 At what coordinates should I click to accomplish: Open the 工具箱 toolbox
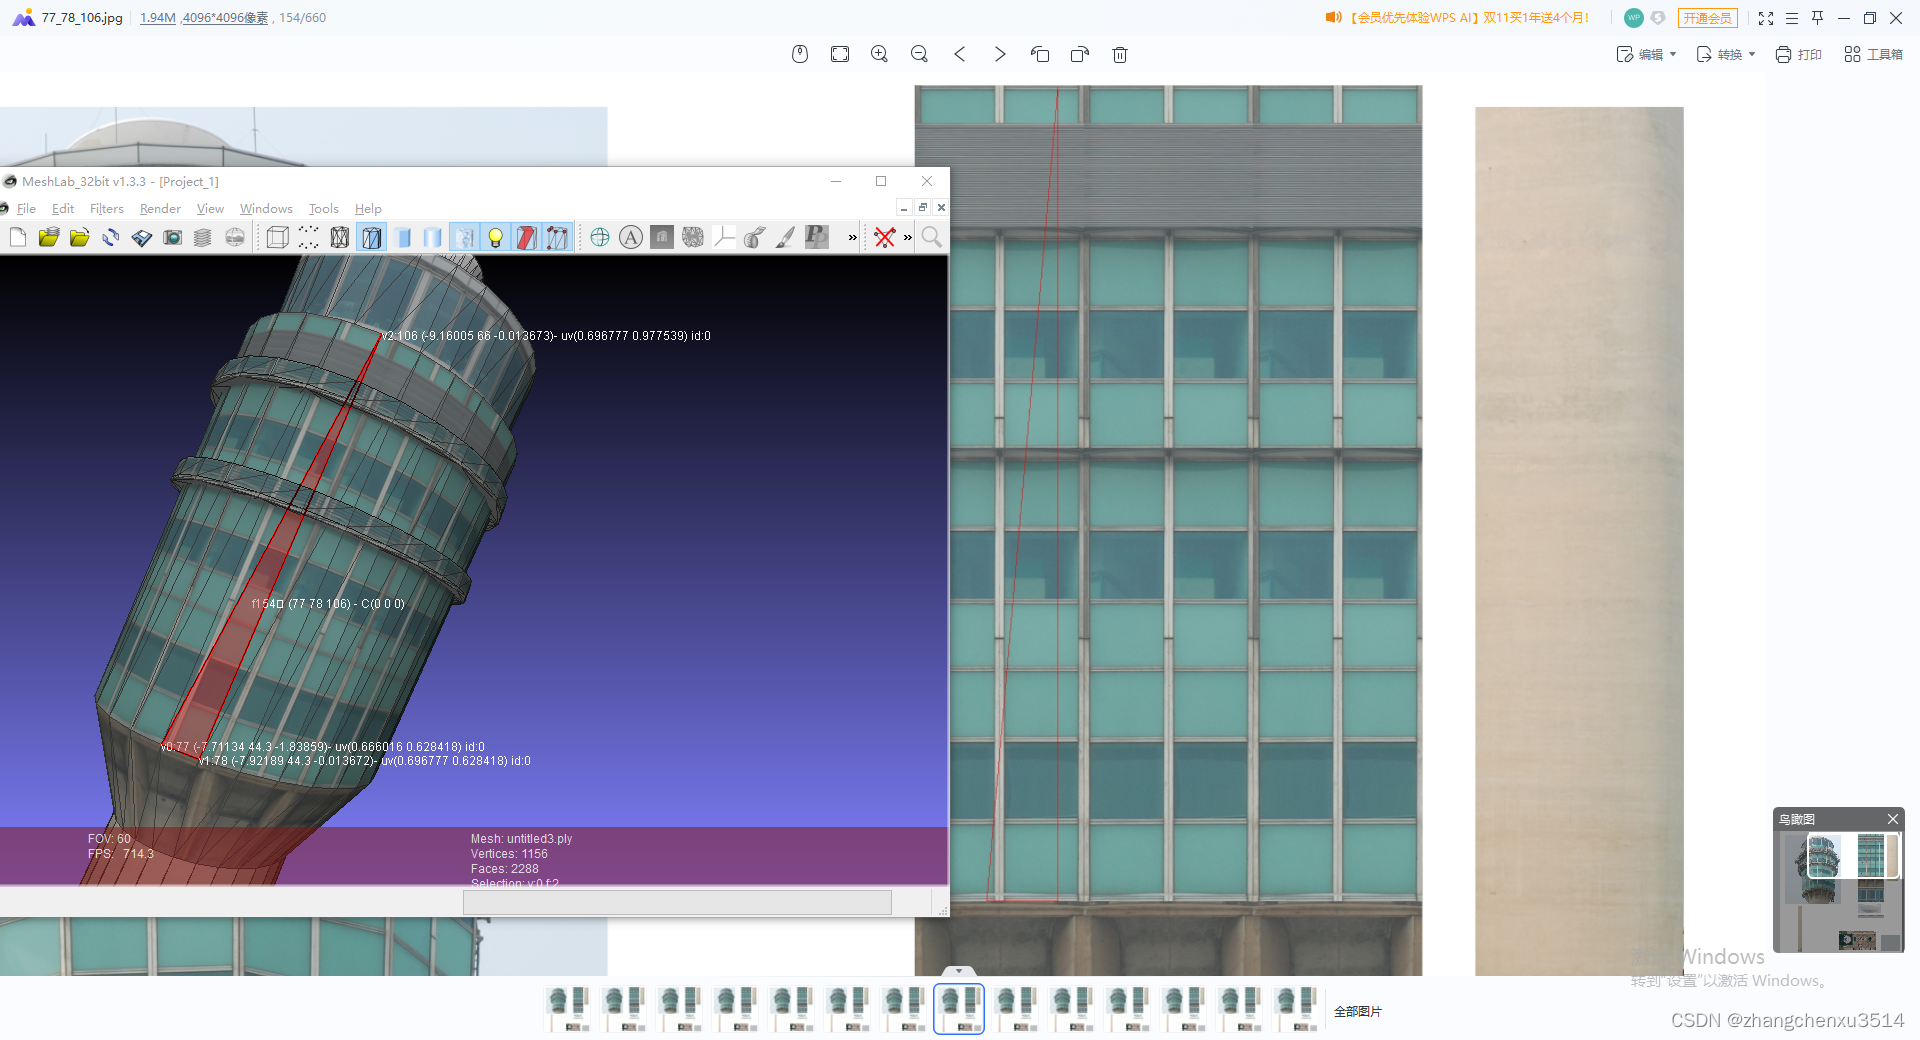click(x=1873, y=54)
